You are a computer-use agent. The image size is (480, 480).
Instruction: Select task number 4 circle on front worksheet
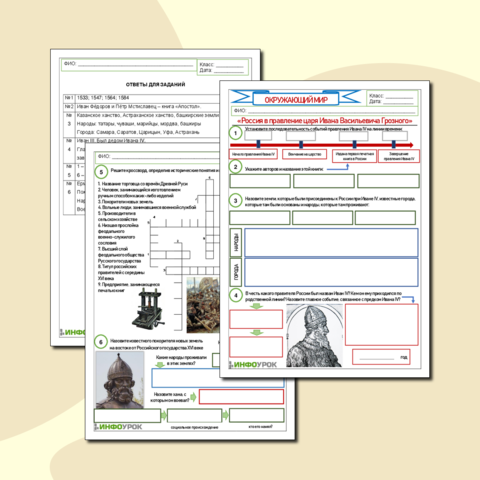pos(236,295)
